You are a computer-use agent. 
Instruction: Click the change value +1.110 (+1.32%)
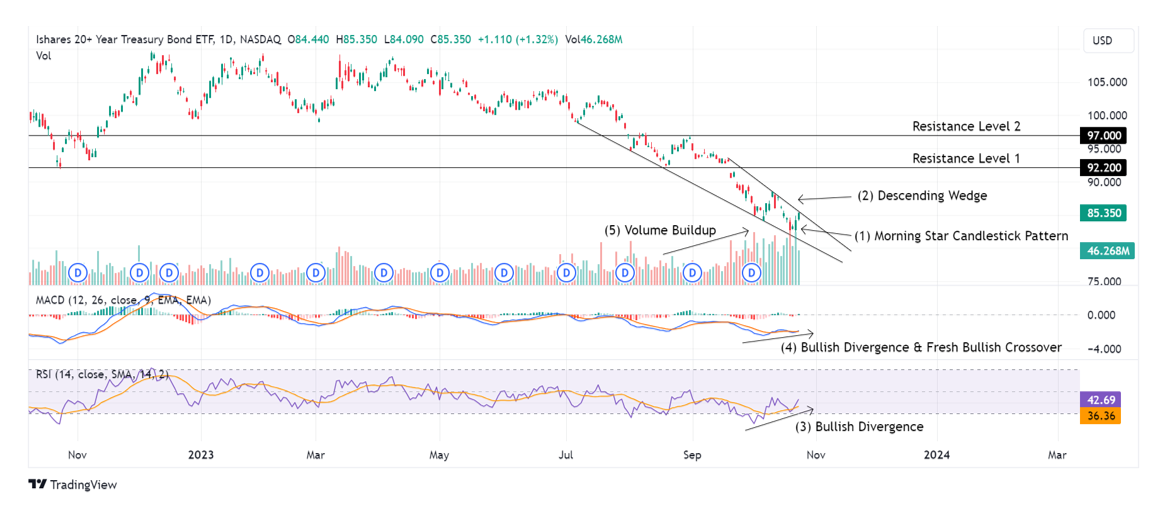pyautogui.click(x=517, y=40)
